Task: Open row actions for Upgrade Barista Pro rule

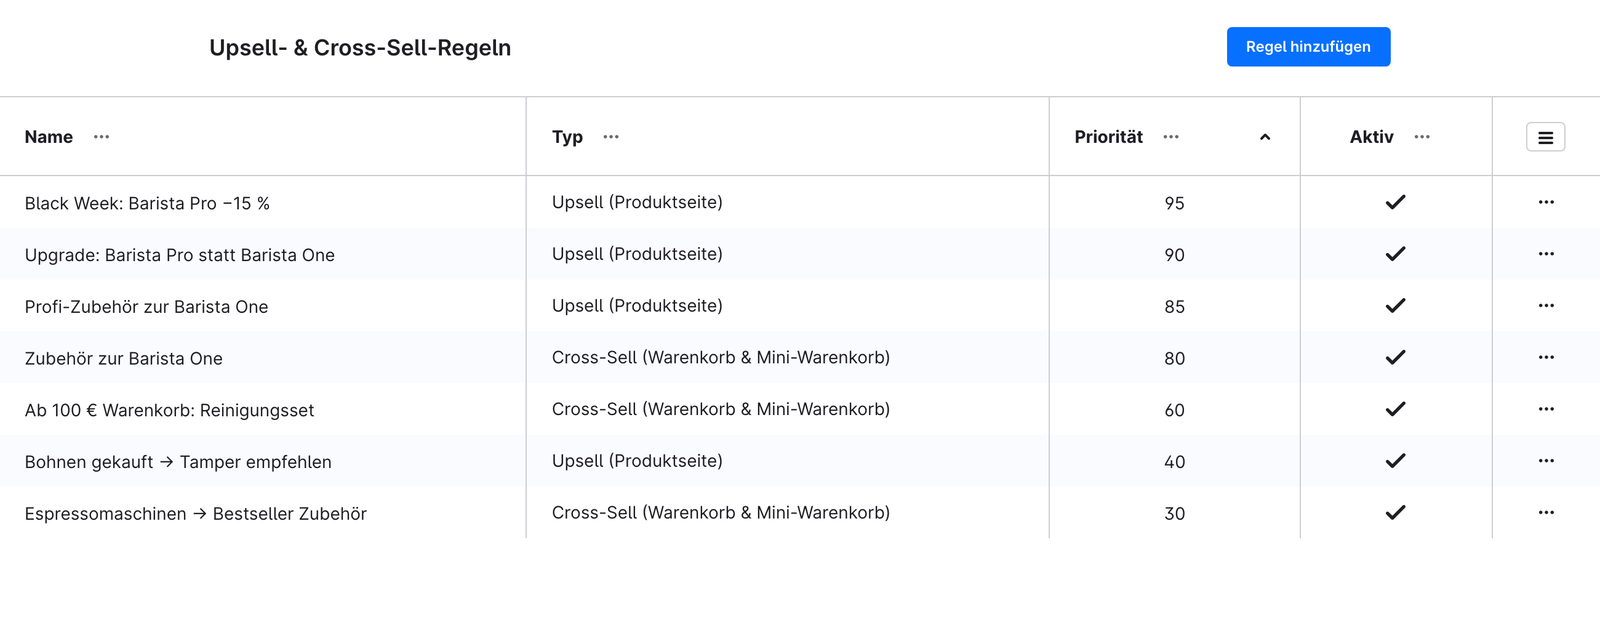Action: [1546, 254]
